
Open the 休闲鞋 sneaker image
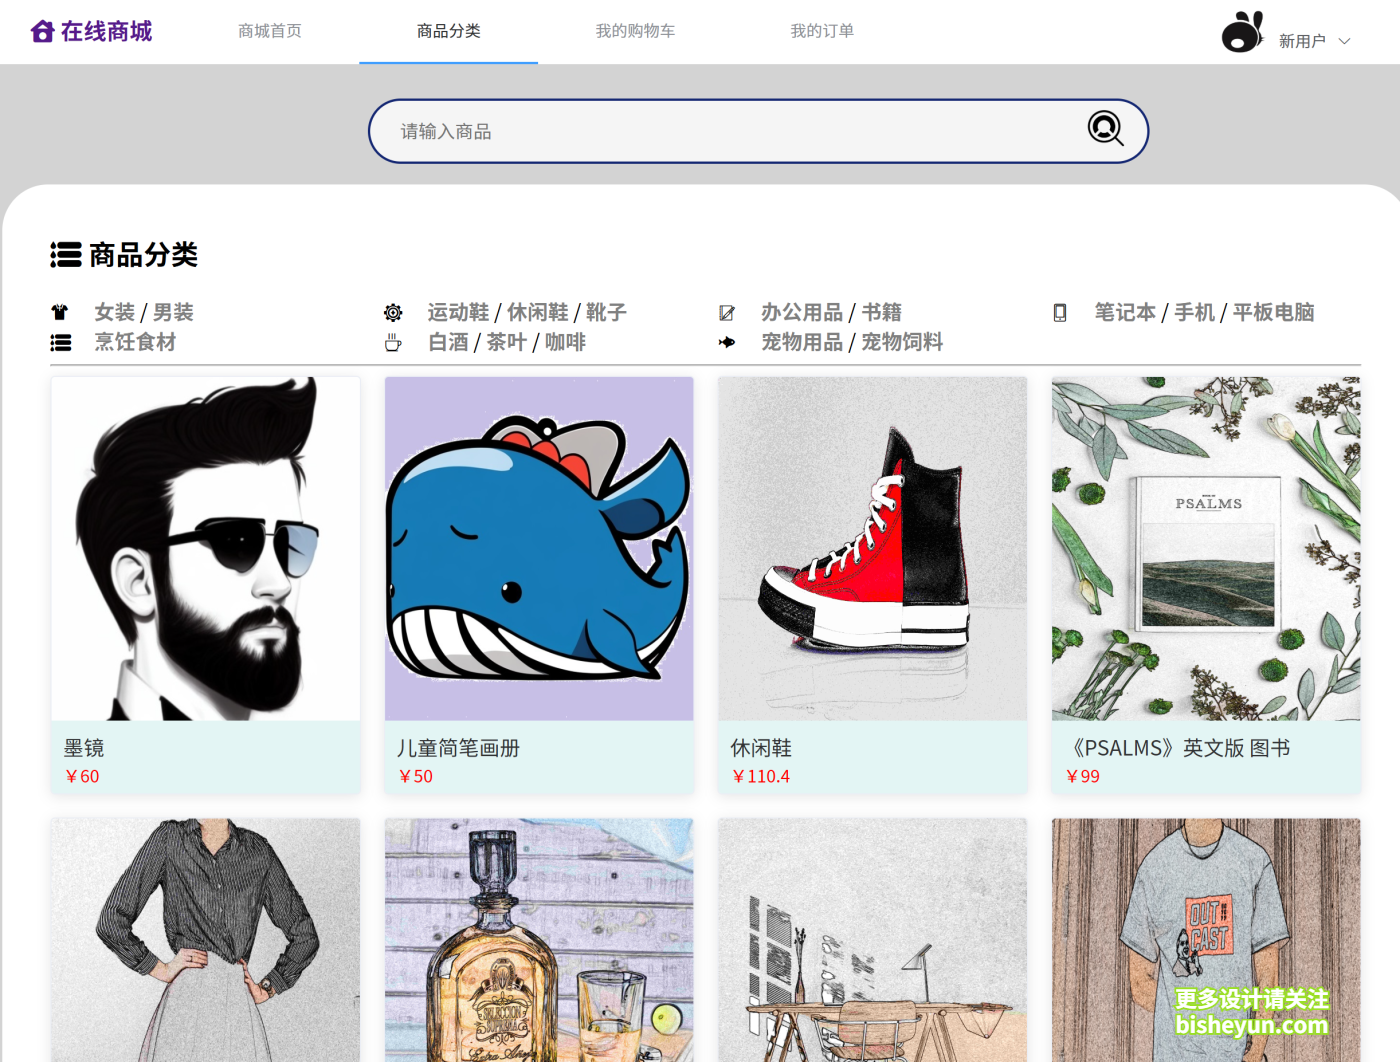coord(873,549)
